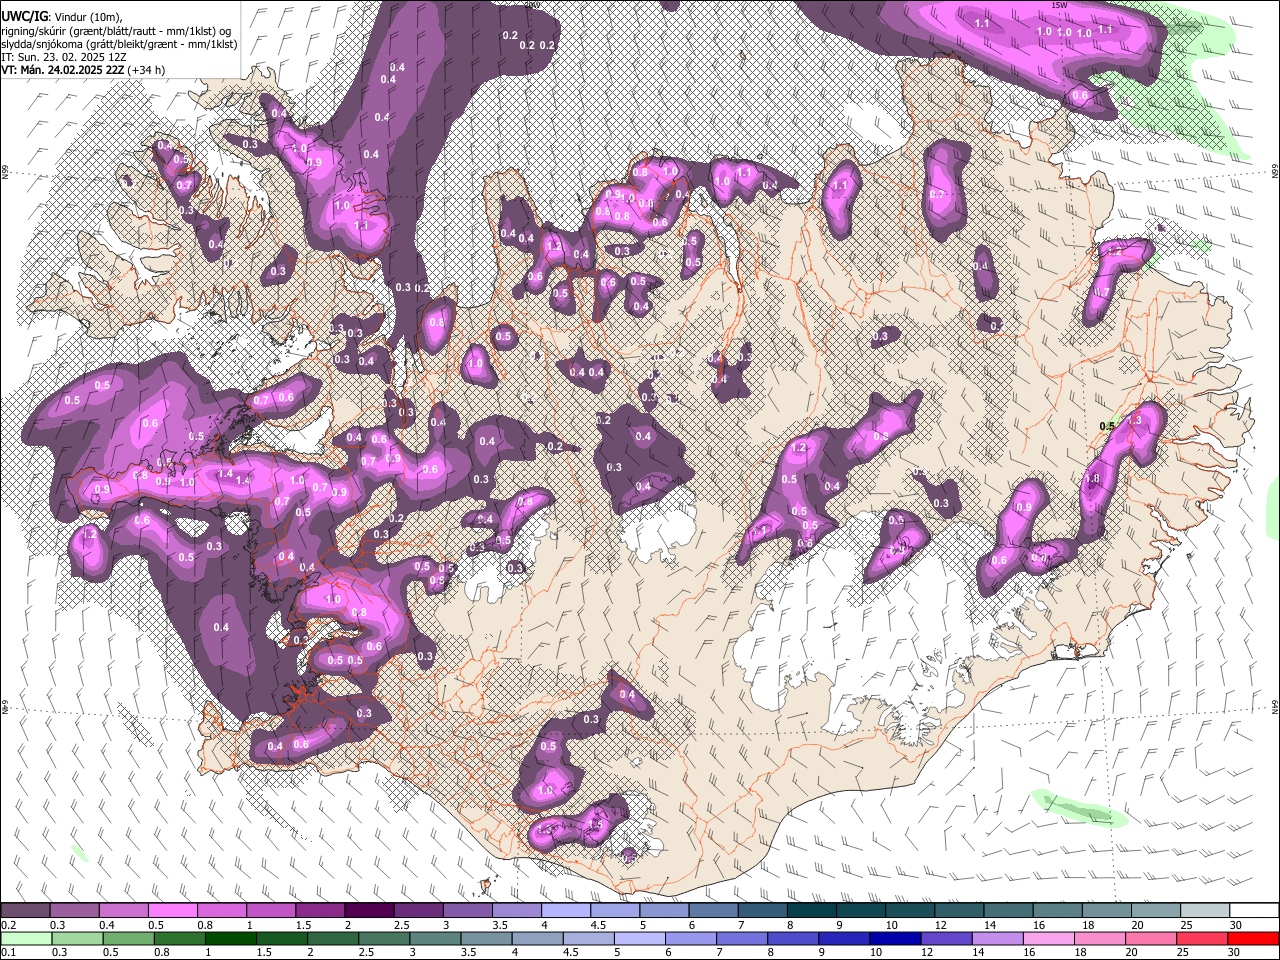This screenshot has height=960, width=1280.
Task: Click the palest green 0.1–0.3 rain swatch
Action: [x=26, y=938]
